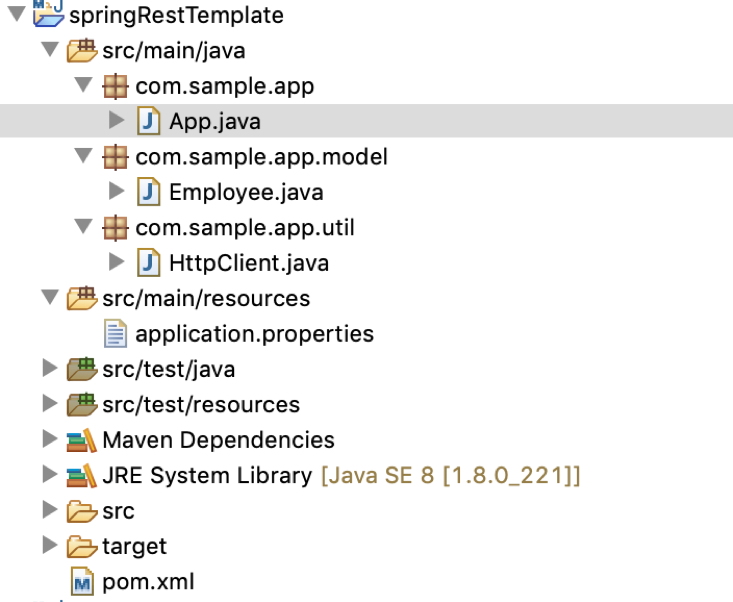Select the src/test/resources folder label
This screenshot has width=733, height=602.
click(200, 405)
